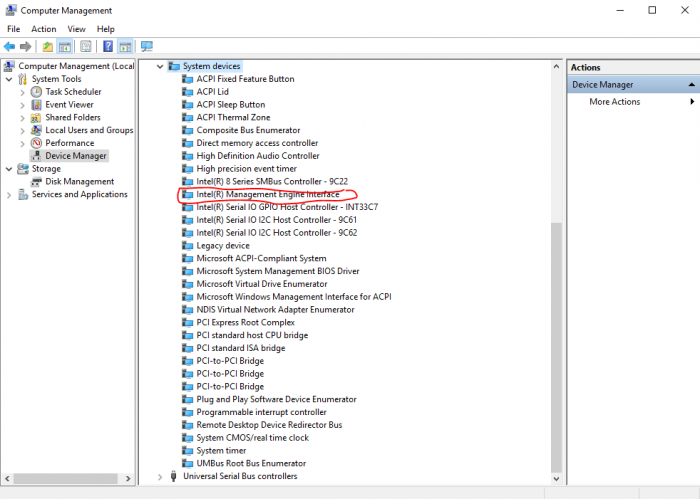The image size is (700, 499).
Task: Select Remote Desktop Device Redirector Bus
Action: [x=269, y=425]
